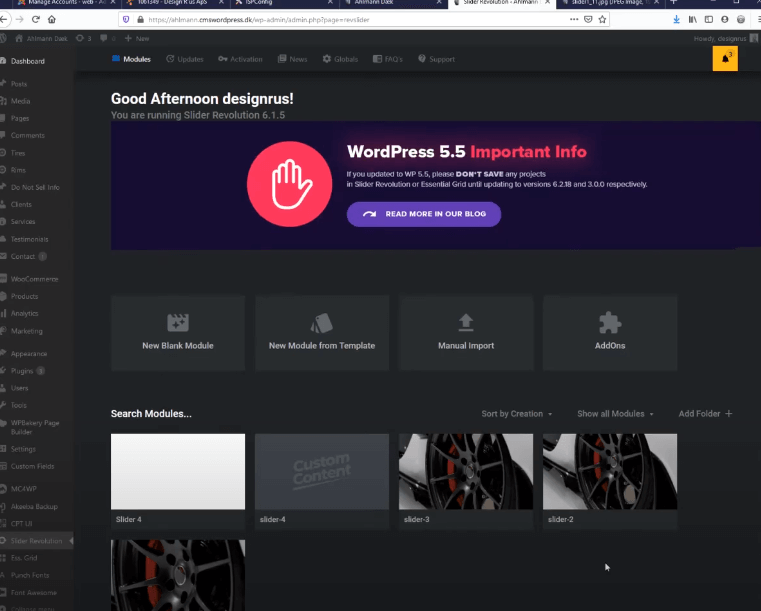
Task: Open new browser tab plus
Action: 673,2
